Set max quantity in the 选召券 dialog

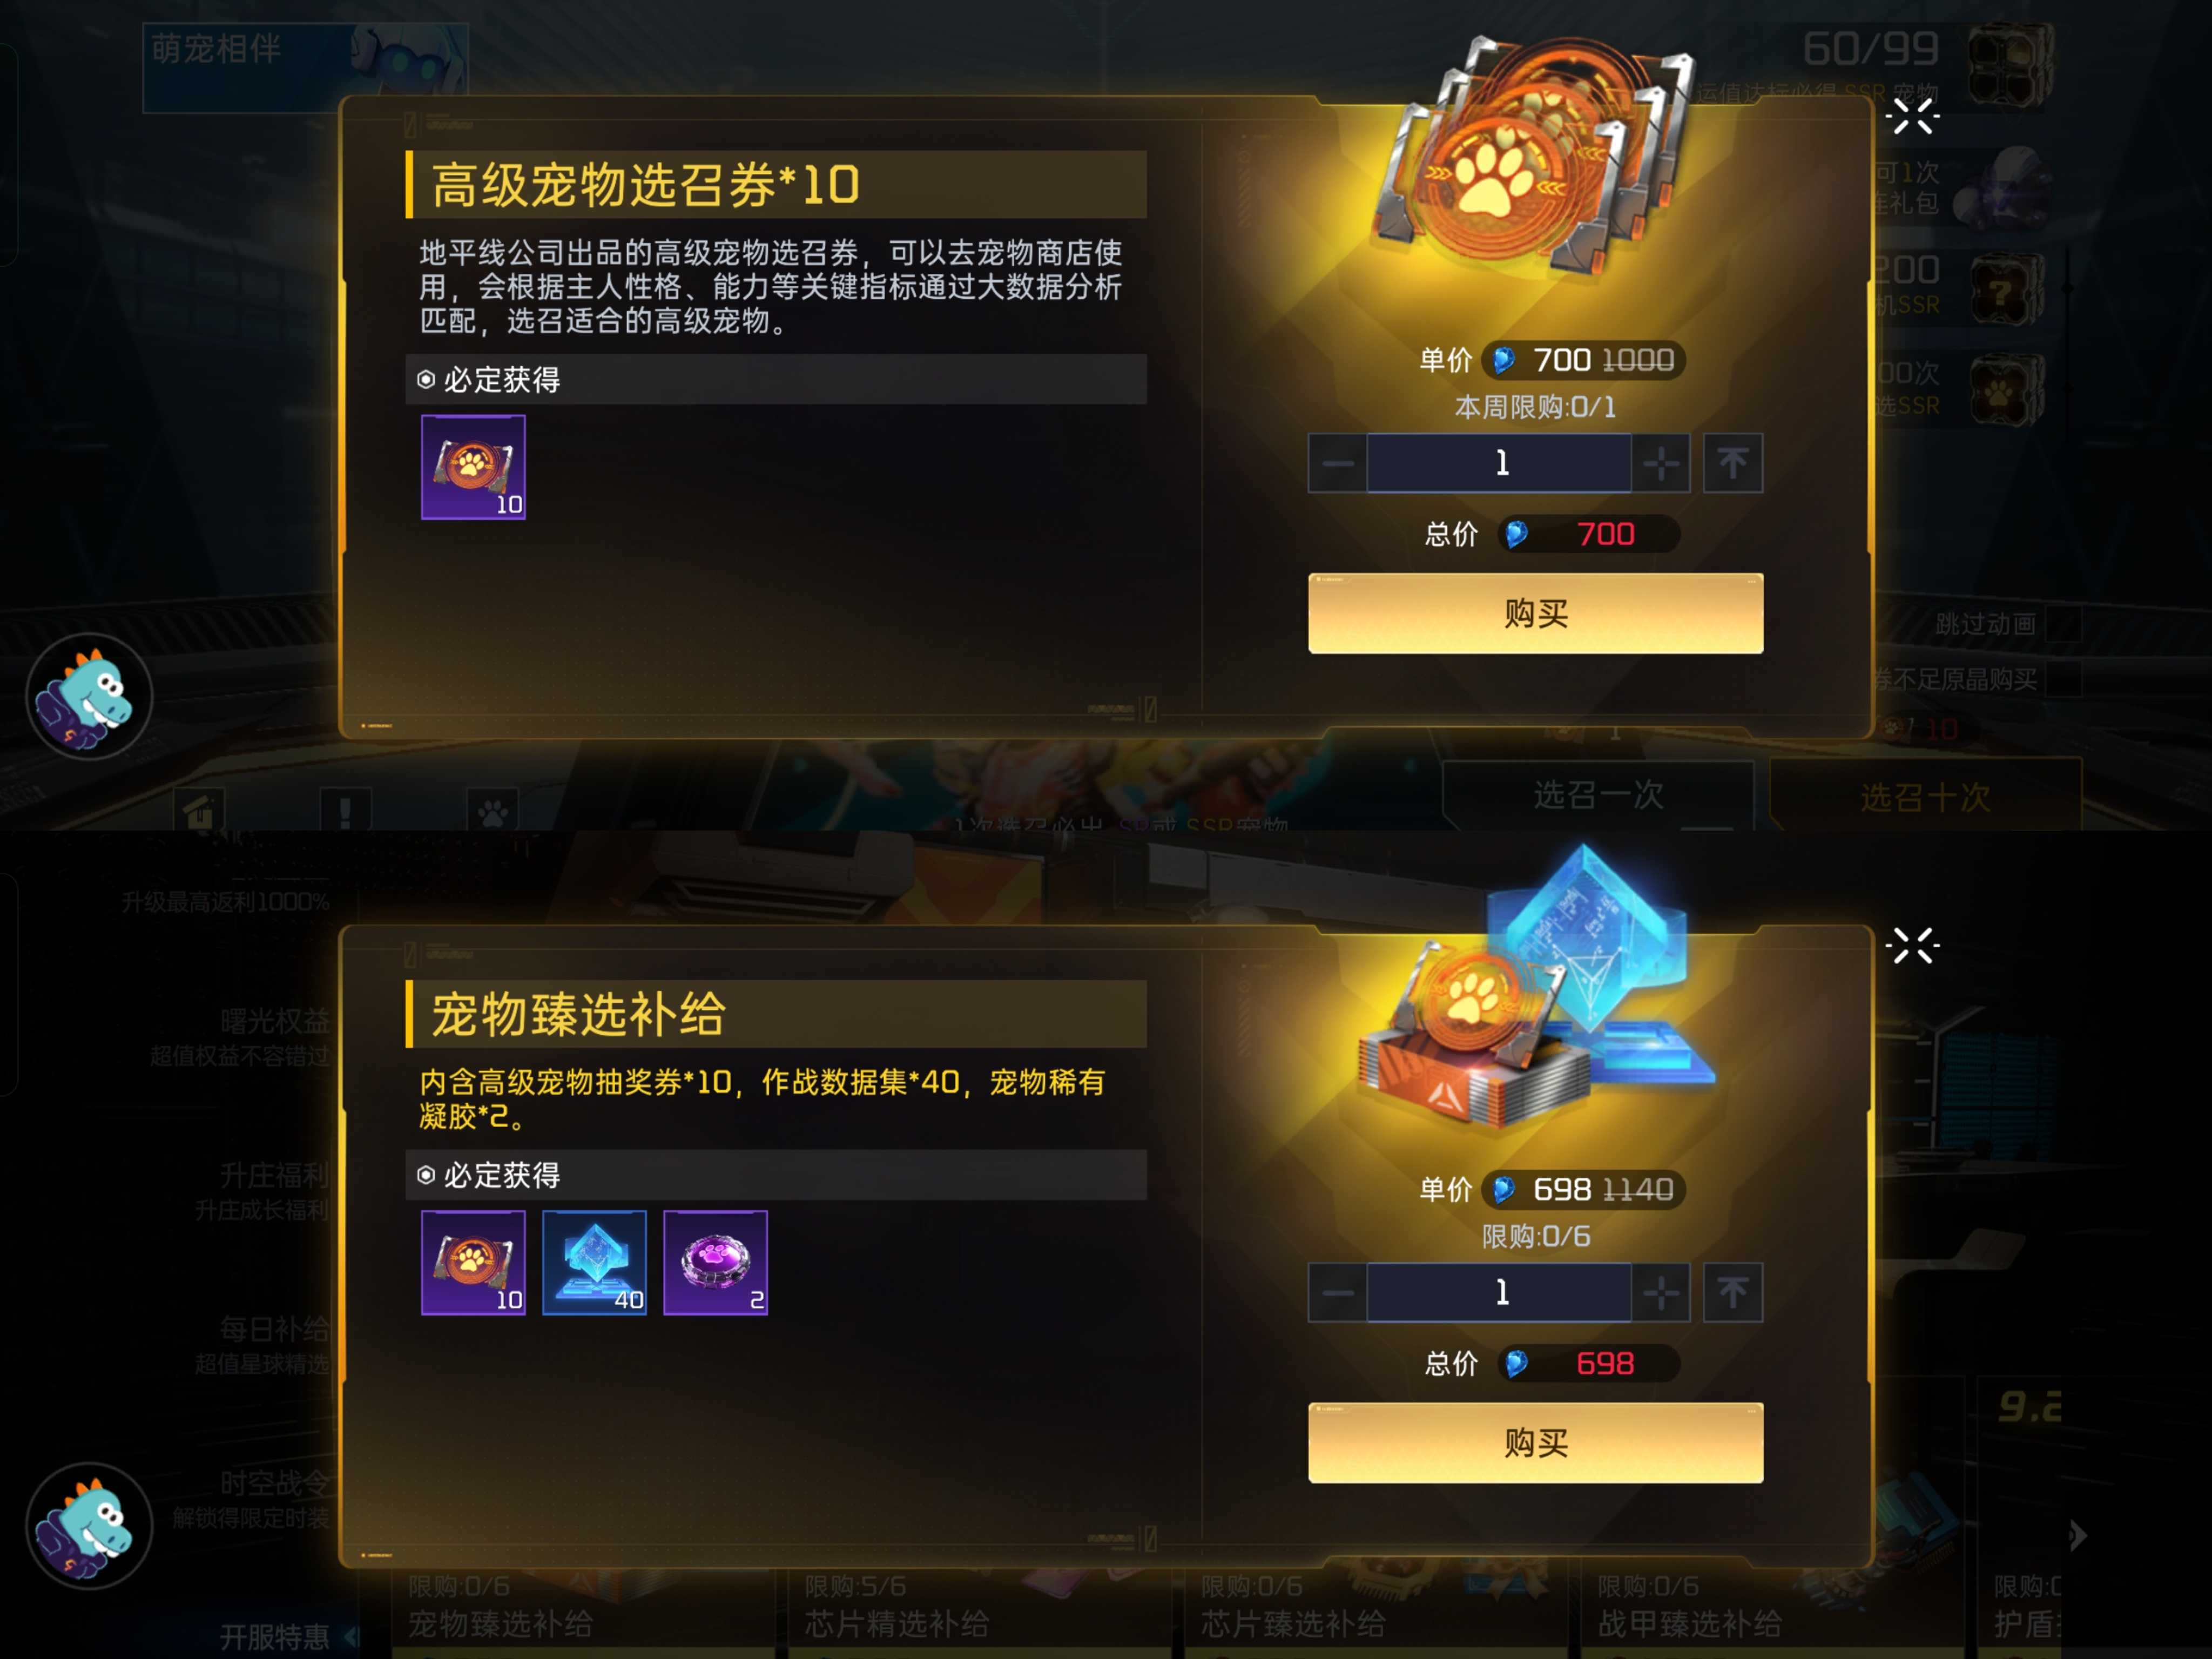tap(1733, 463)
